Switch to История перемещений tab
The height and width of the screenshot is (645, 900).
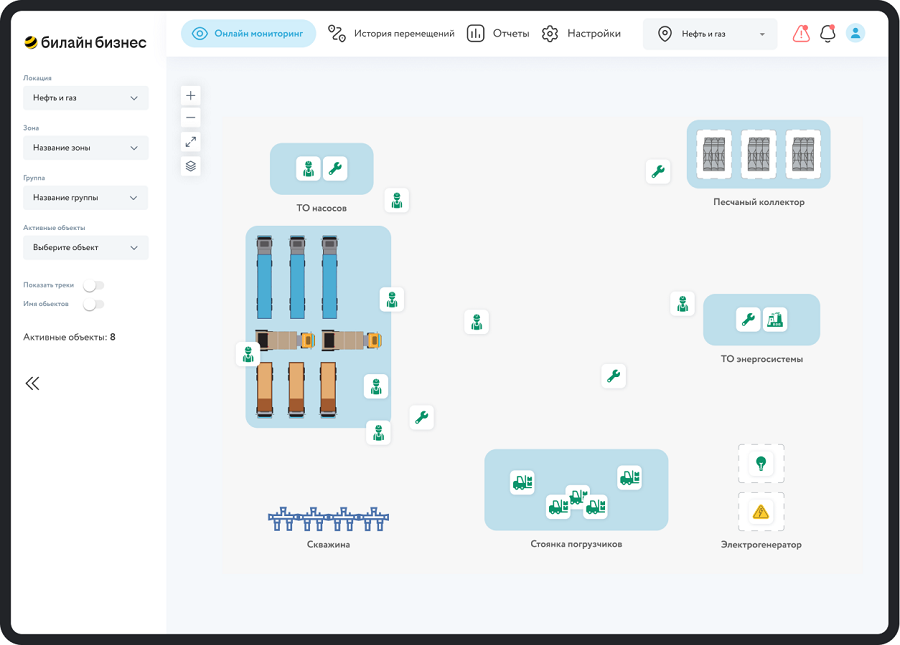392,34
